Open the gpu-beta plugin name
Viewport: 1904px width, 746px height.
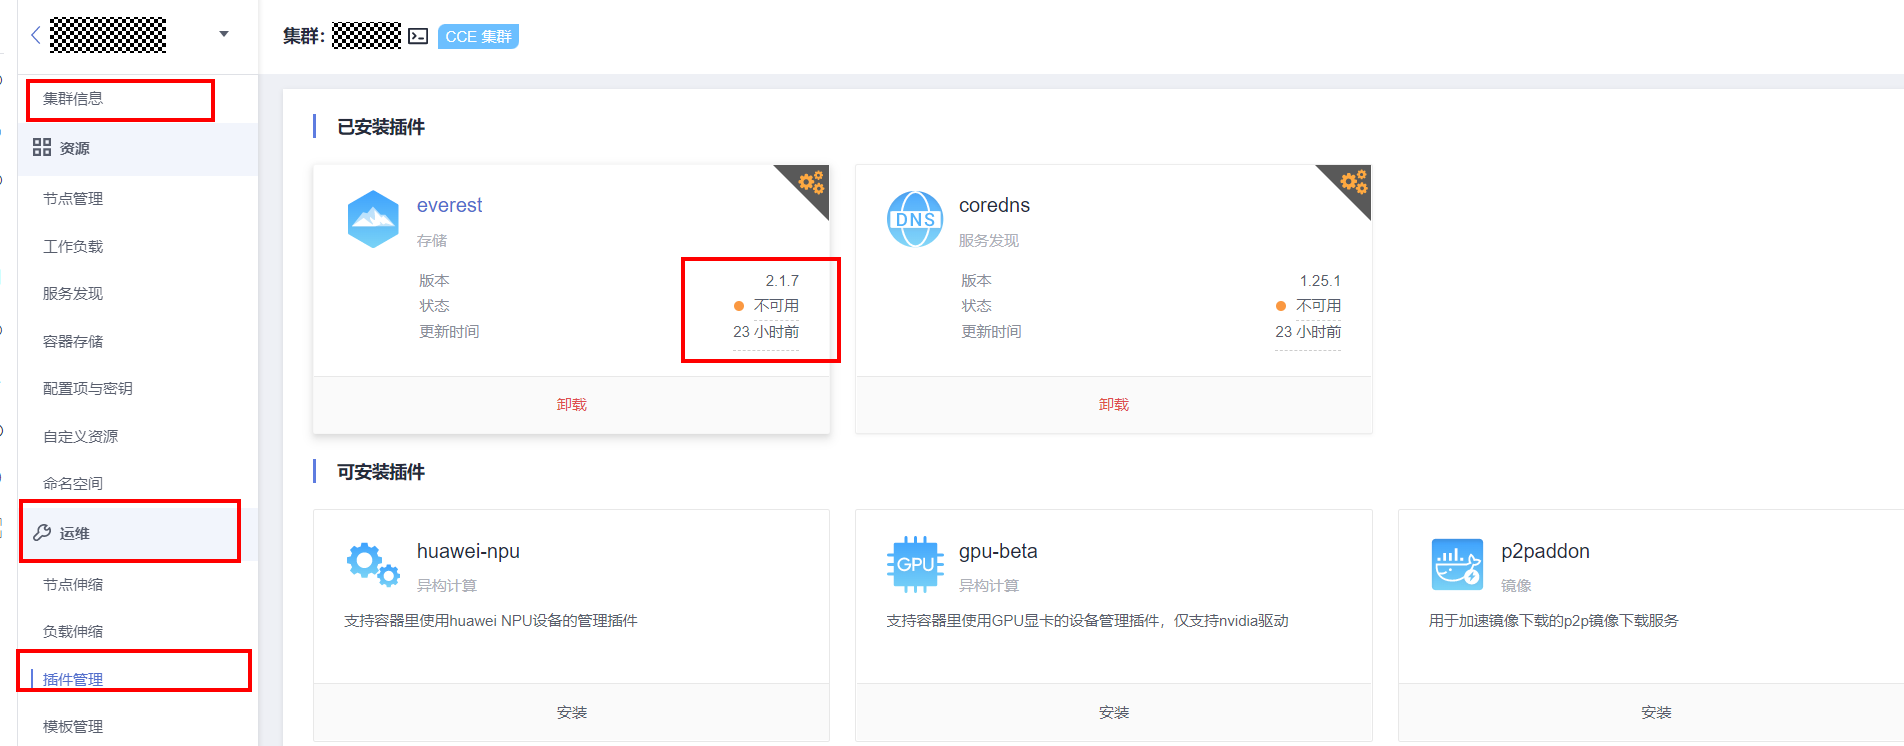[x=998, y=551]
